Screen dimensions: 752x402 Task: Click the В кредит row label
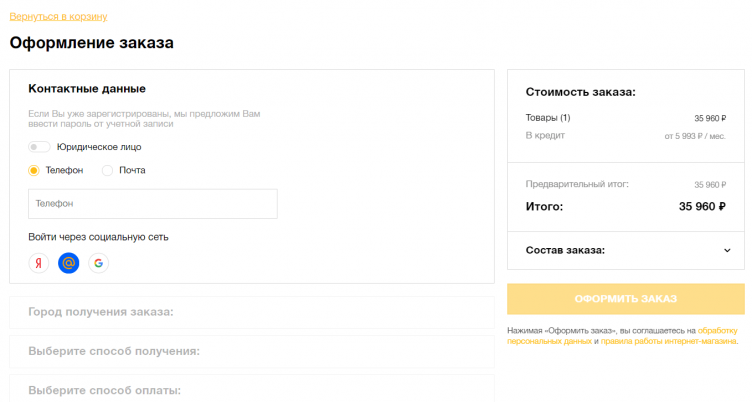coord(545,135)
